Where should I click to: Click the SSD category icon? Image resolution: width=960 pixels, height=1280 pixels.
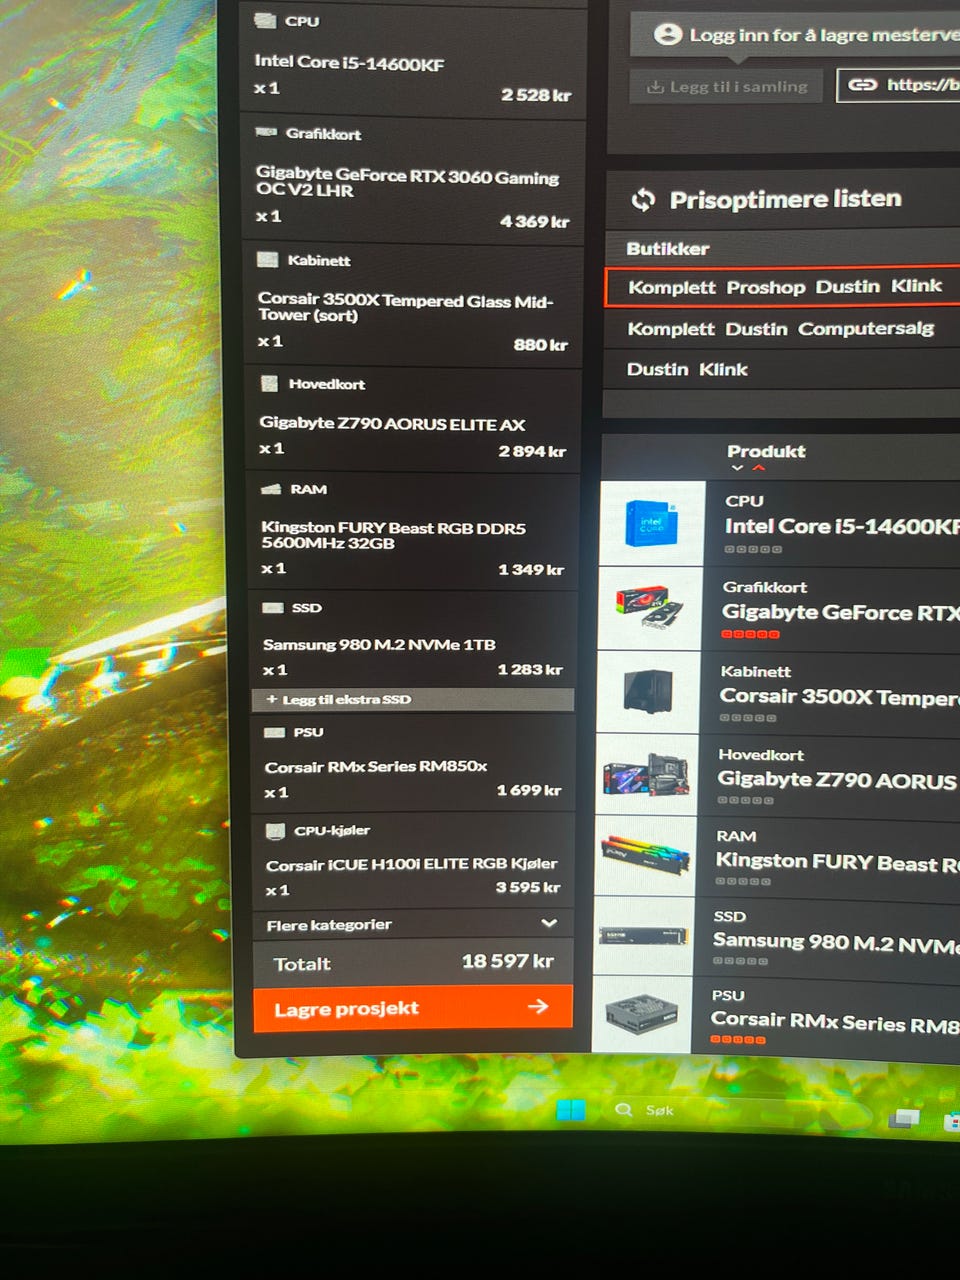(x=273, y=607)
